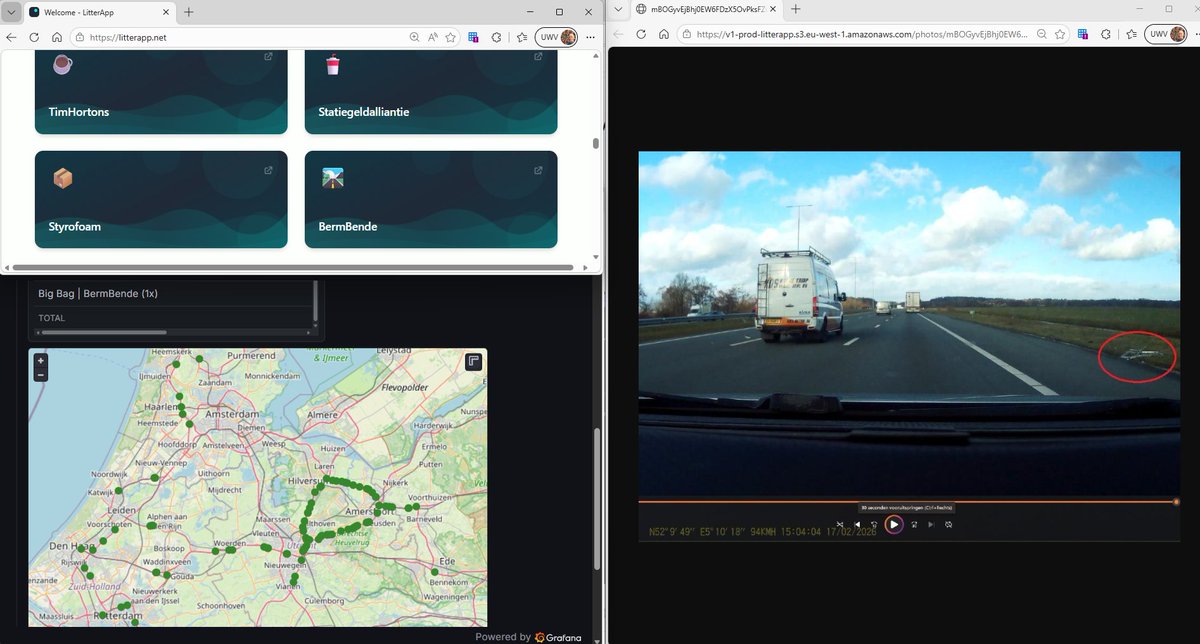The image size is (1200, 644).
Task: Open a new tab in amazonaws window
Action: point(796,9)
